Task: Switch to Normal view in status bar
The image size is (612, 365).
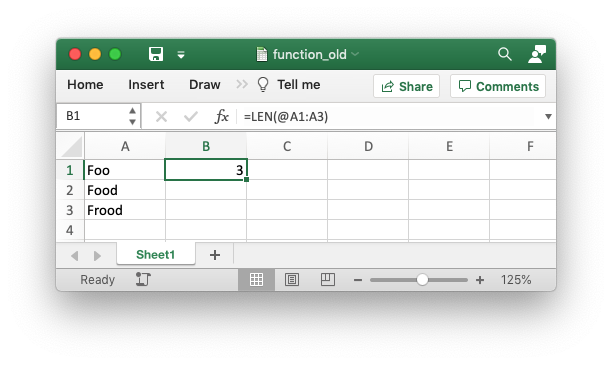Action: coord(256,280)
